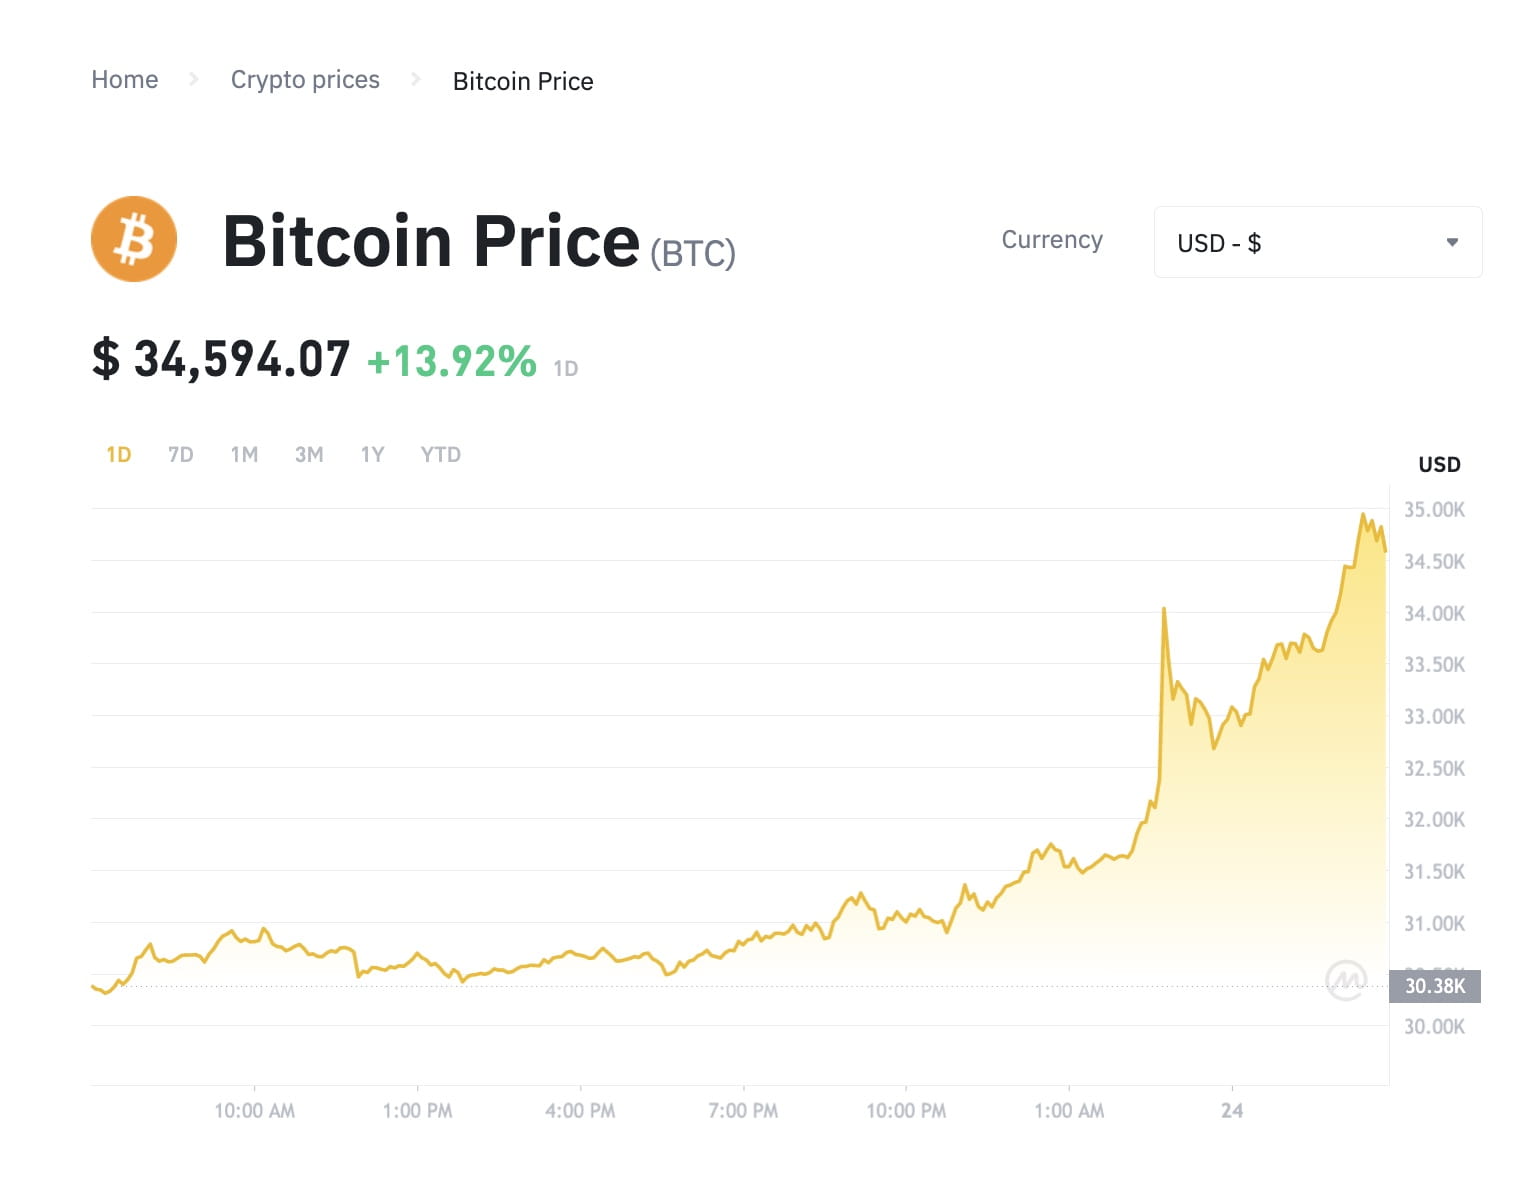Select the dropdown chevron next to USD

pyautogui.click(x=1452, y=242)
